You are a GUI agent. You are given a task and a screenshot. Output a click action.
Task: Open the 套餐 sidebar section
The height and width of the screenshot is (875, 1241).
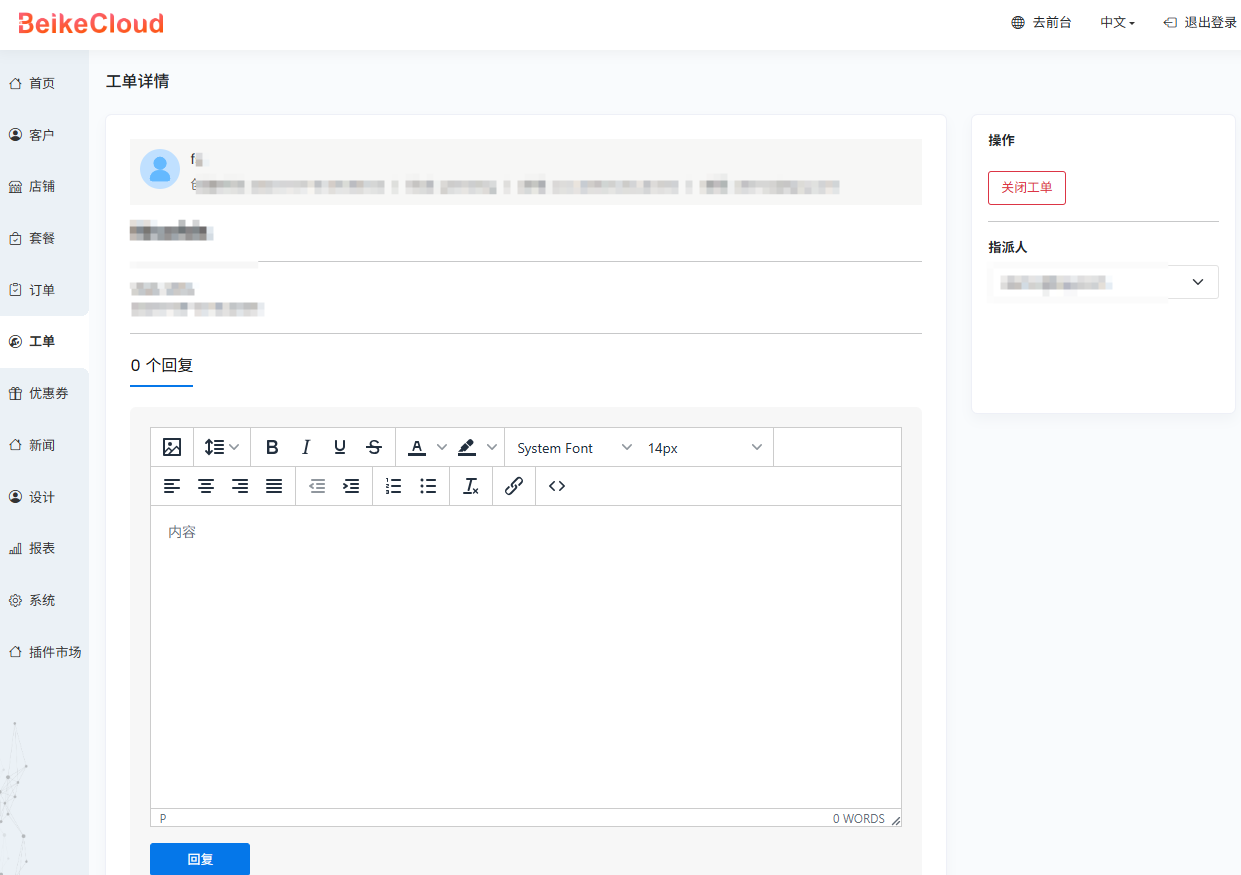(44, 238)
